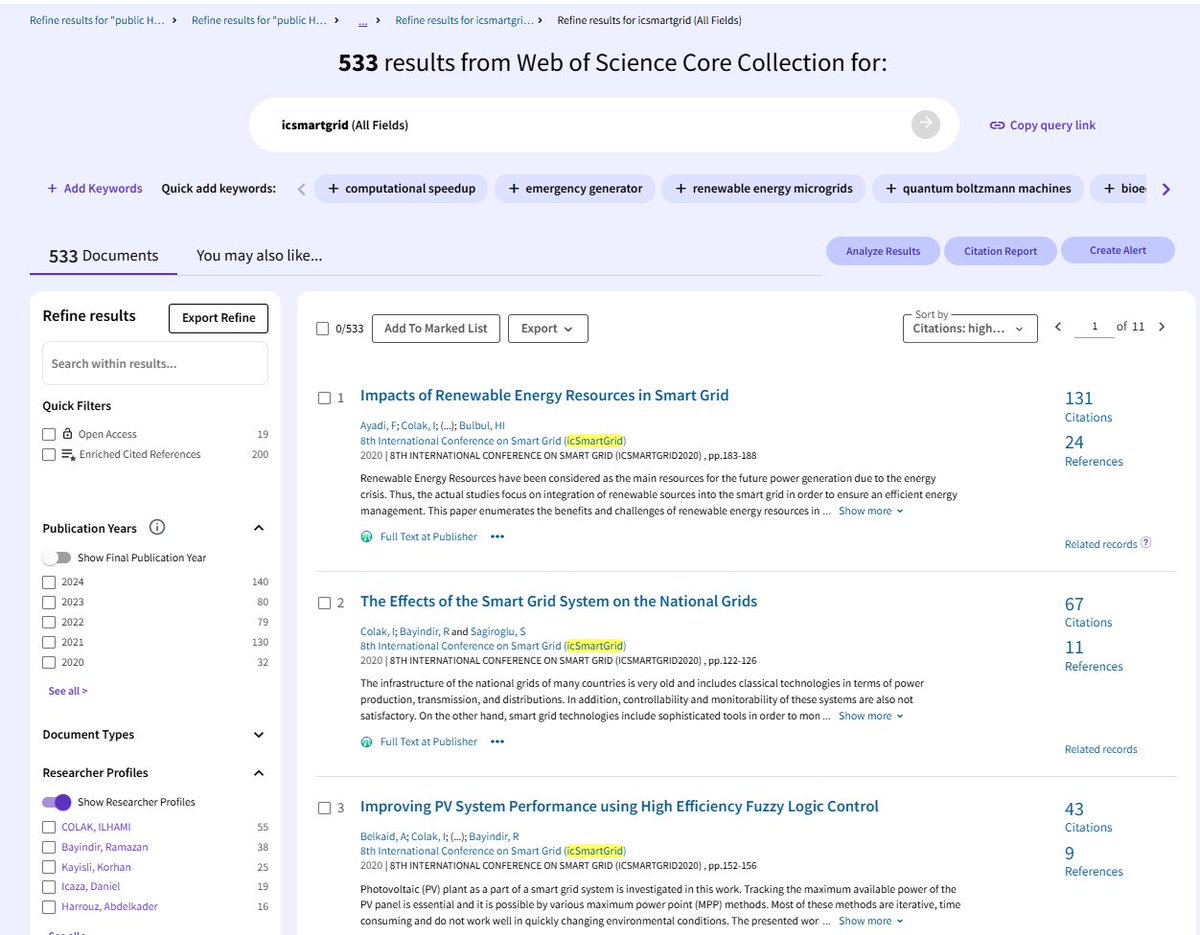This screenshot has width=1200, height=935.
Task: Open title Impacts of Renewable Energy Resources
Action: click(544, 395)
